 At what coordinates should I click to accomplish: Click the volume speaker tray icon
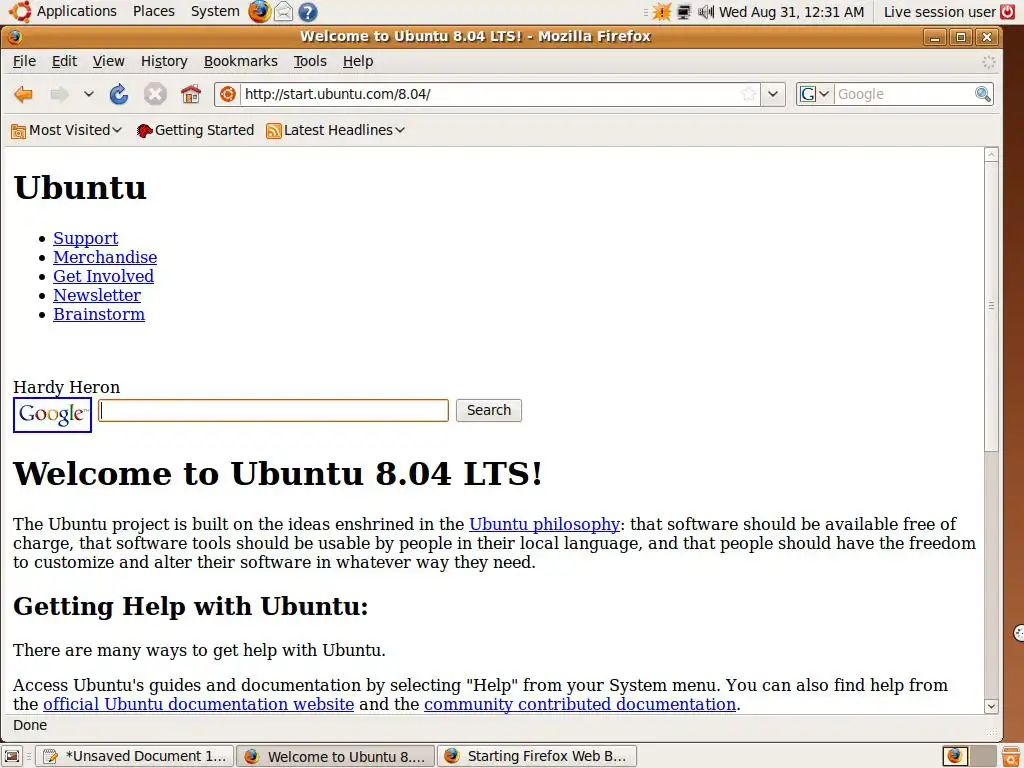pyautogui.click(x=706, y=12)
